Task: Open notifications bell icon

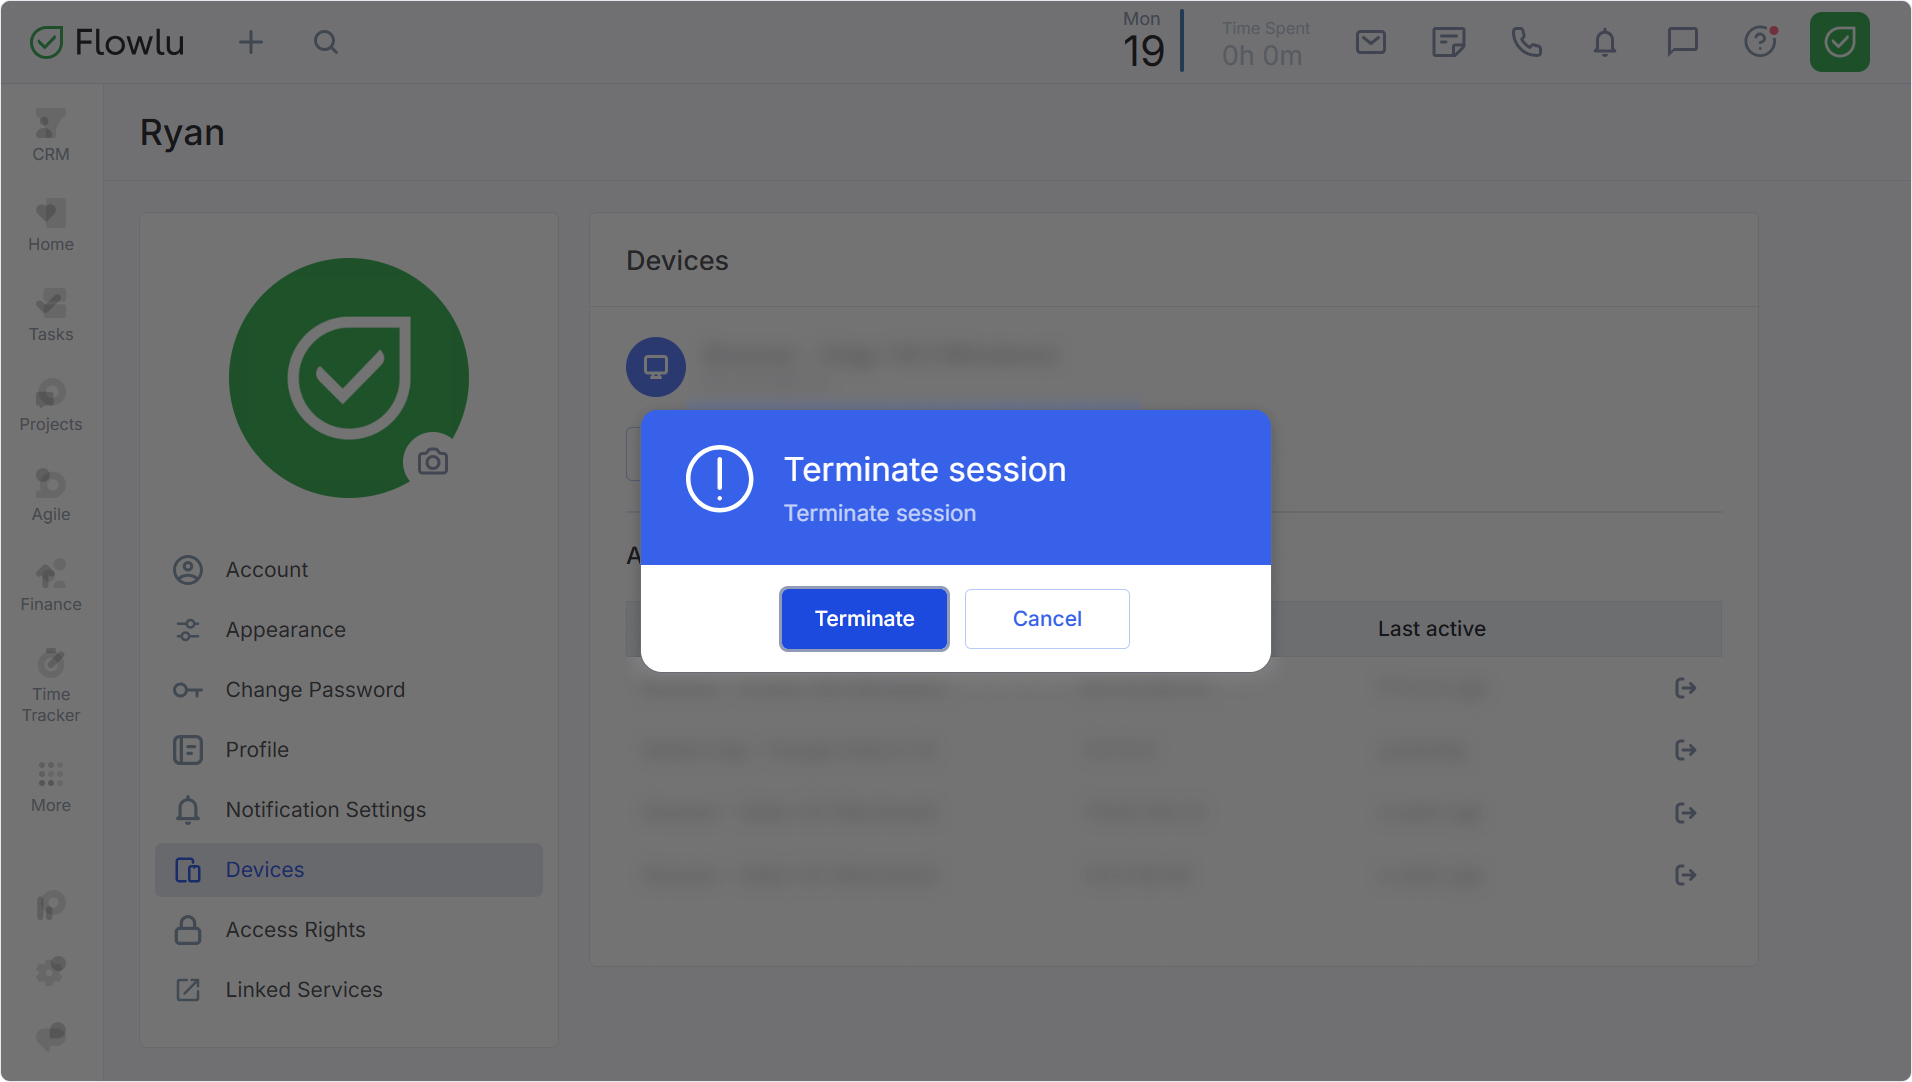Action: 1604,42
